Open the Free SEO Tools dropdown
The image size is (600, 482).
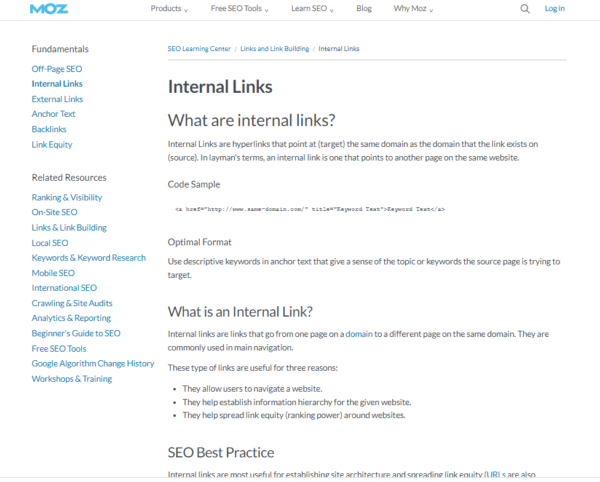pos(242,9)
